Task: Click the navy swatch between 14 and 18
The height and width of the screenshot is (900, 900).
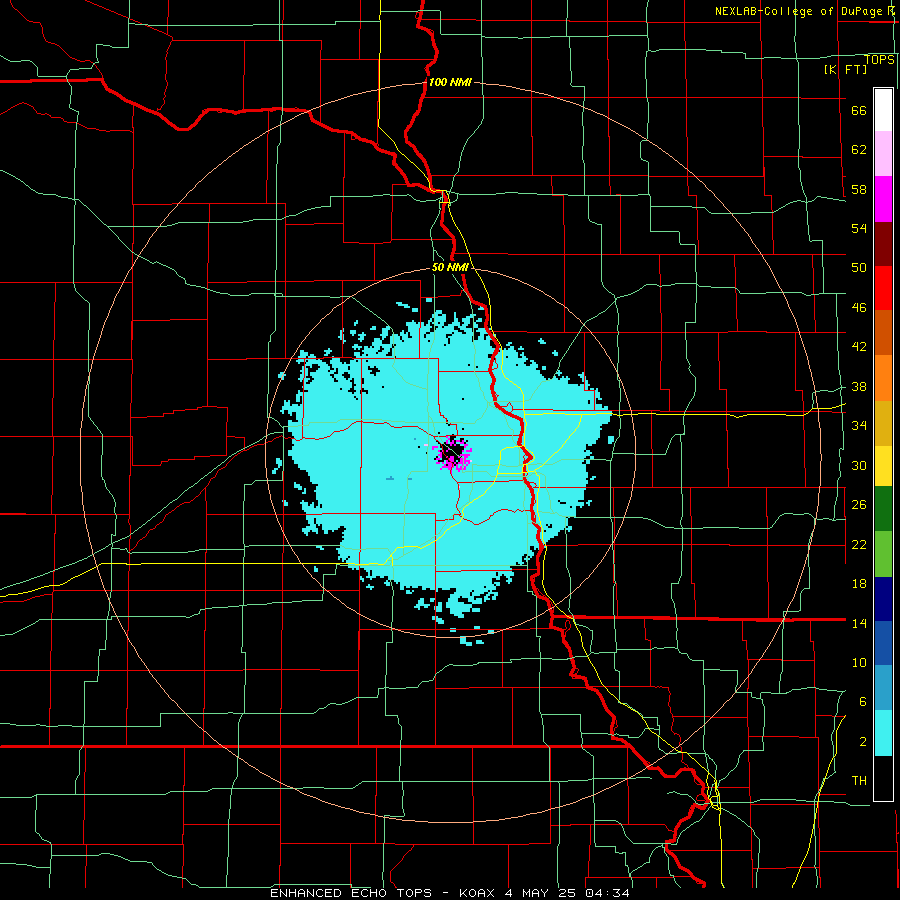Action: point(883,599)
